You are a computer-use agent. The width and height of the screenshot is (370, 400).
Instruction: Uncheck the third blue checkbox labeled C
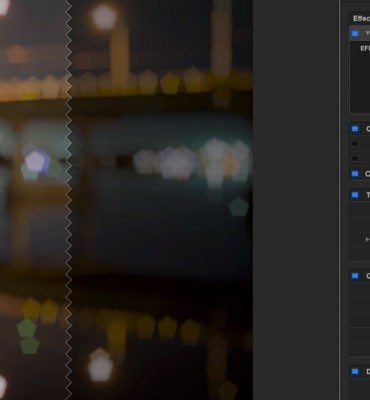355,174
